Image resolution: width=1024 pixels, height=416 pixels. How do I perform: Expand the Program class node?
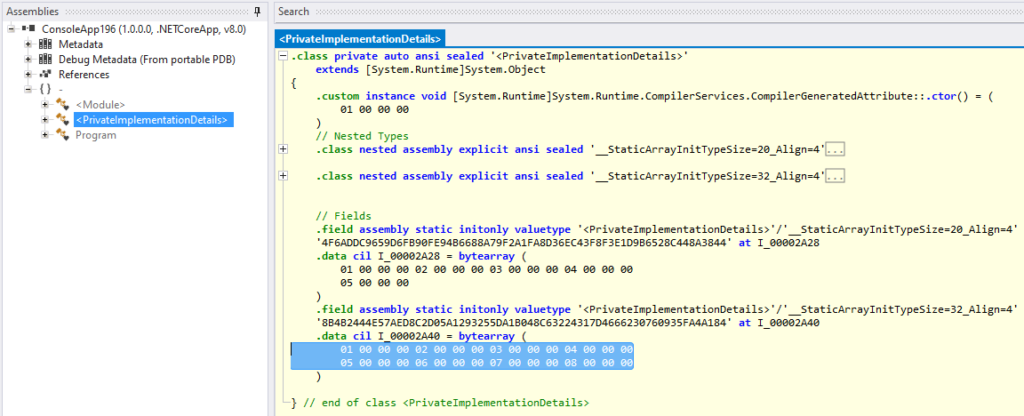click(46, 135)
